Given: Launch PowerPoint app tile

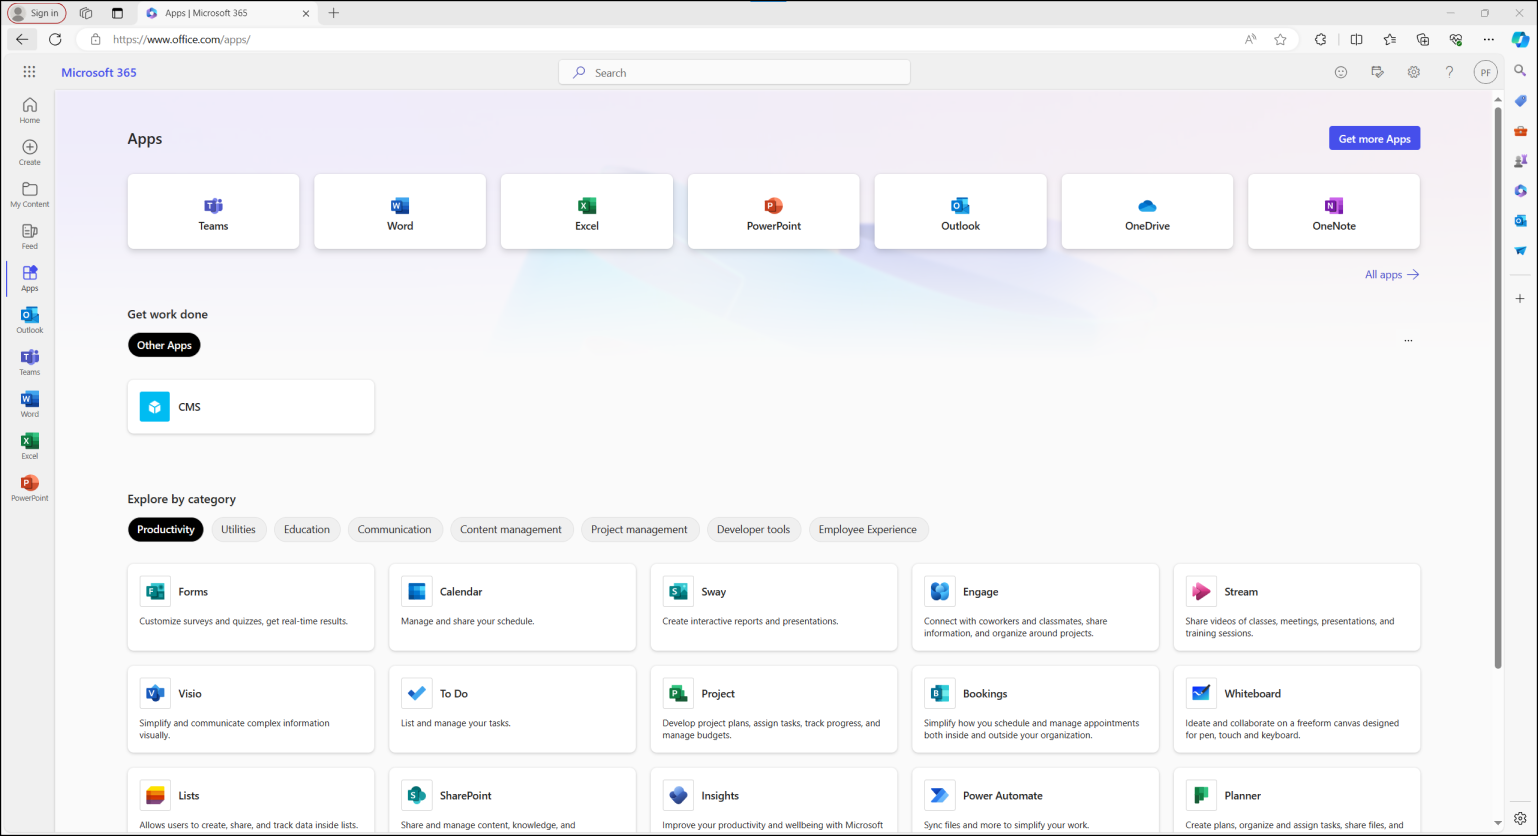Looking at the screenshot, I should 774,212.
